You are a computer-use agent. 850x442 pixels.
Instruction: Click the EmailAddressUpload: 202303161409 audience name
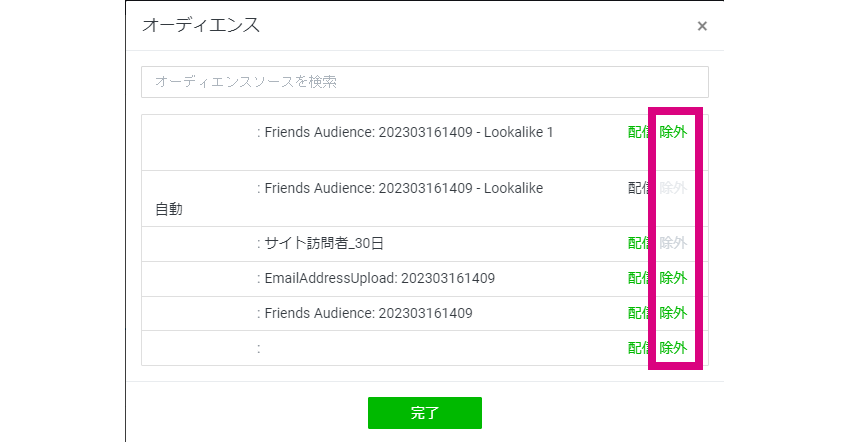[379, 278]
